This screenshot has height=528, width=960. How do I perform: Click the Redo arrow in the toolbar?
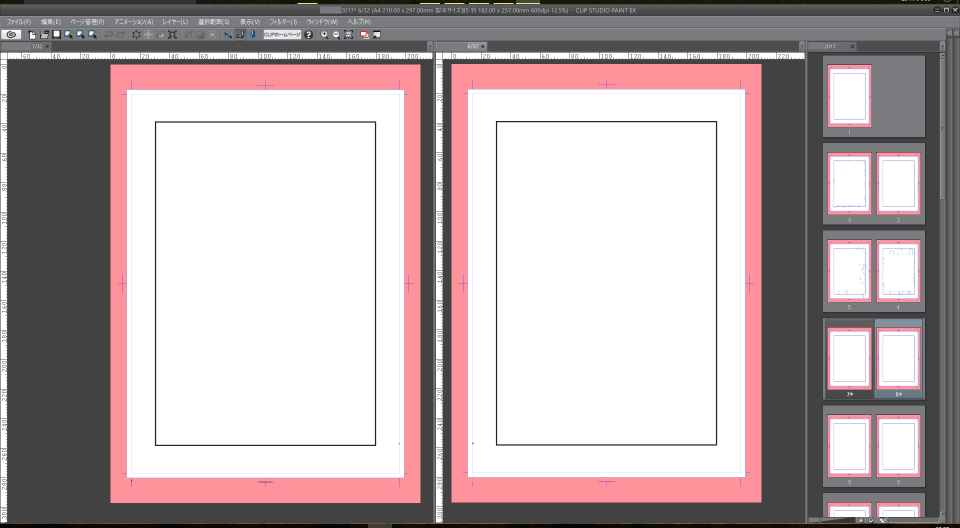(121, 35)
